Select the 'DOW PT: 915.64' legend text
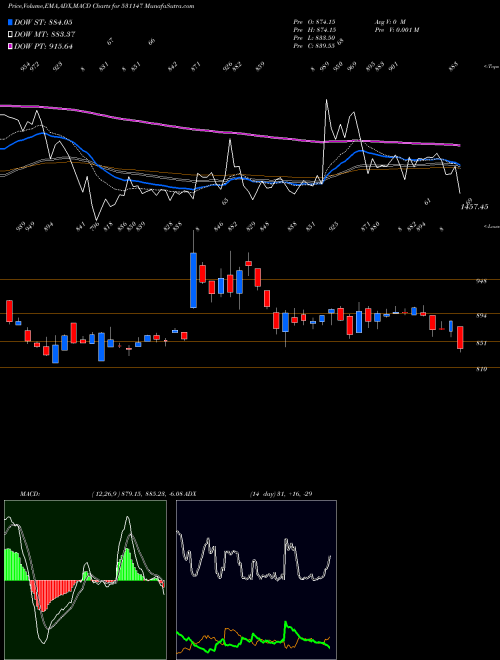Screen dimensions: 500x660 click(x=43, y=46)
